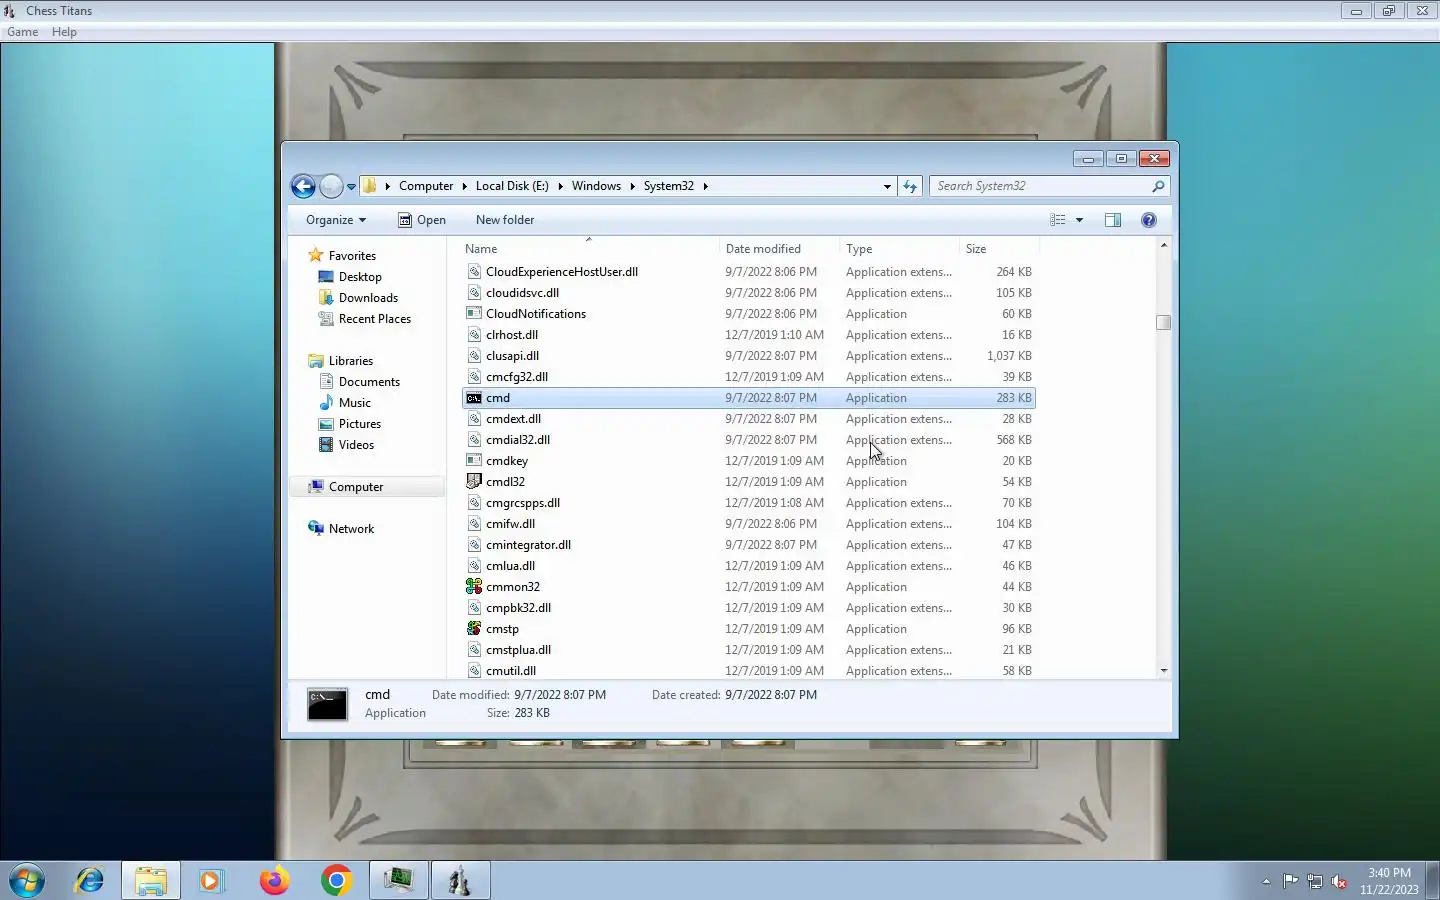Click the Change your view icon

click(1058, 220)
